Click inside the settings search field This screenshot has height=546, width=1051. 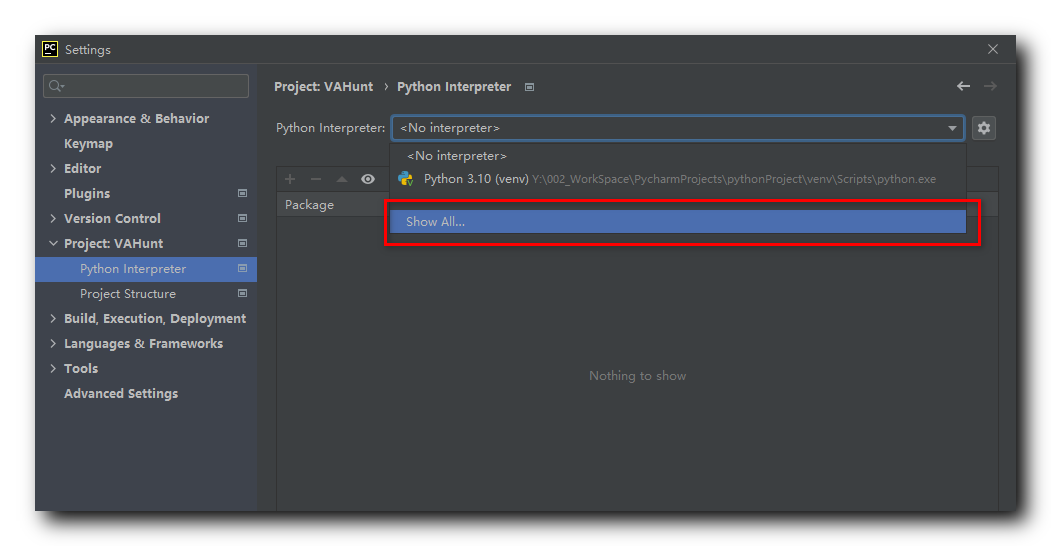click(x=146, y=86)
